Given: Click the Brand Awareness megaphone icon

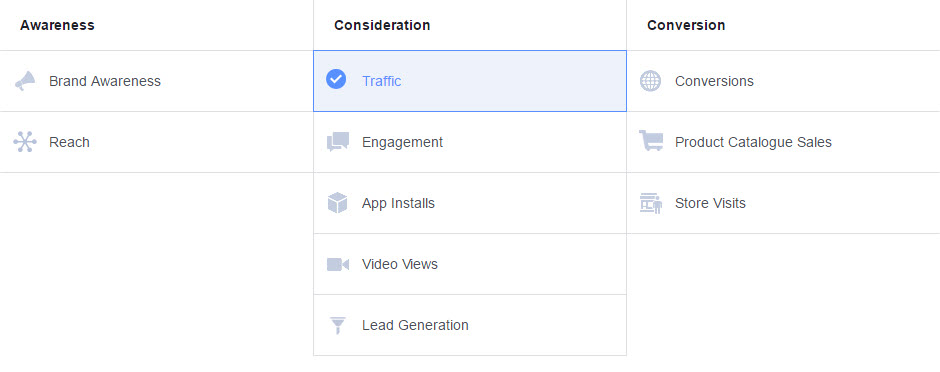Looking at the screenshot, I should click(x=25, y=81).
